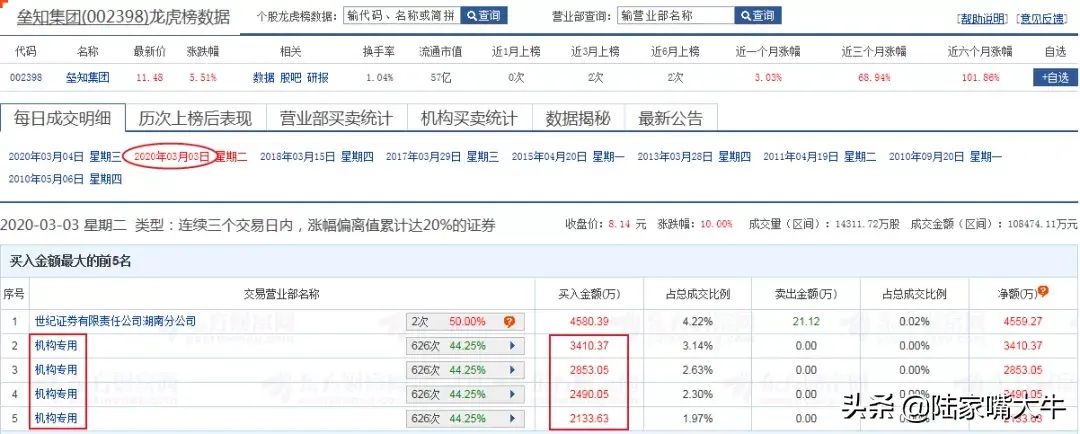Viewport: 1080px width, 434px height.
Task: Open the 数据揭秘 tab
Action: coord(577,119)
